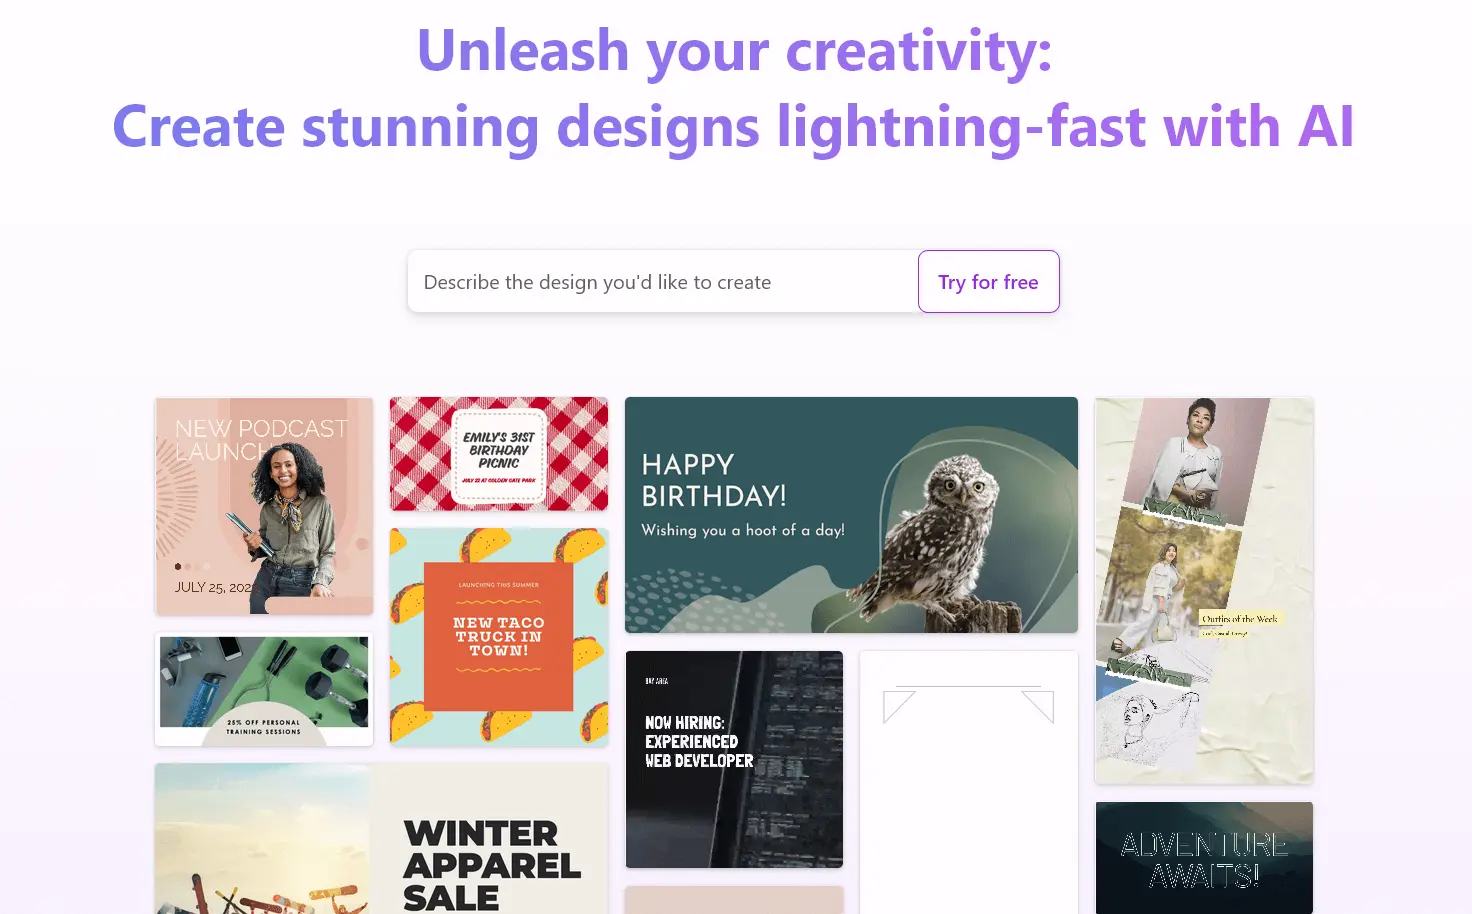Open the Now Hiring web developer design

(x=734, y=759)
